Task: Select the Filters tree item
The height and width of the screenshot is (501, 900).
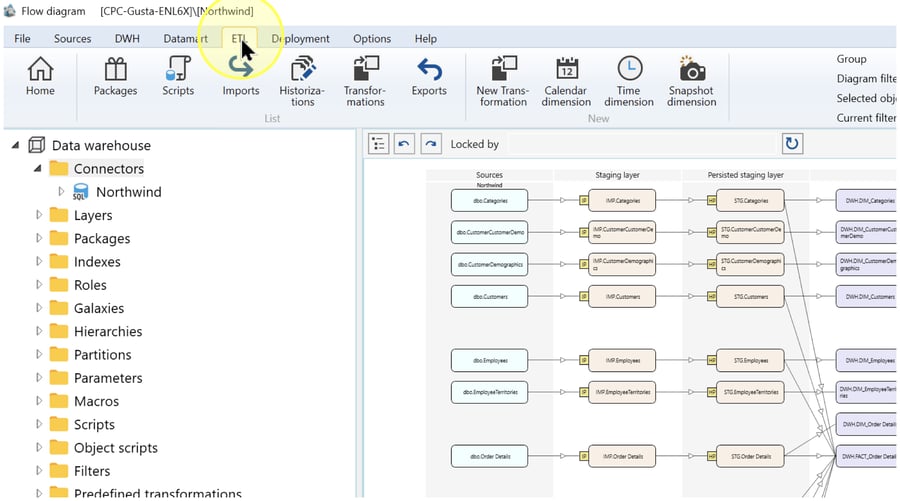Action: pos(92,471)
